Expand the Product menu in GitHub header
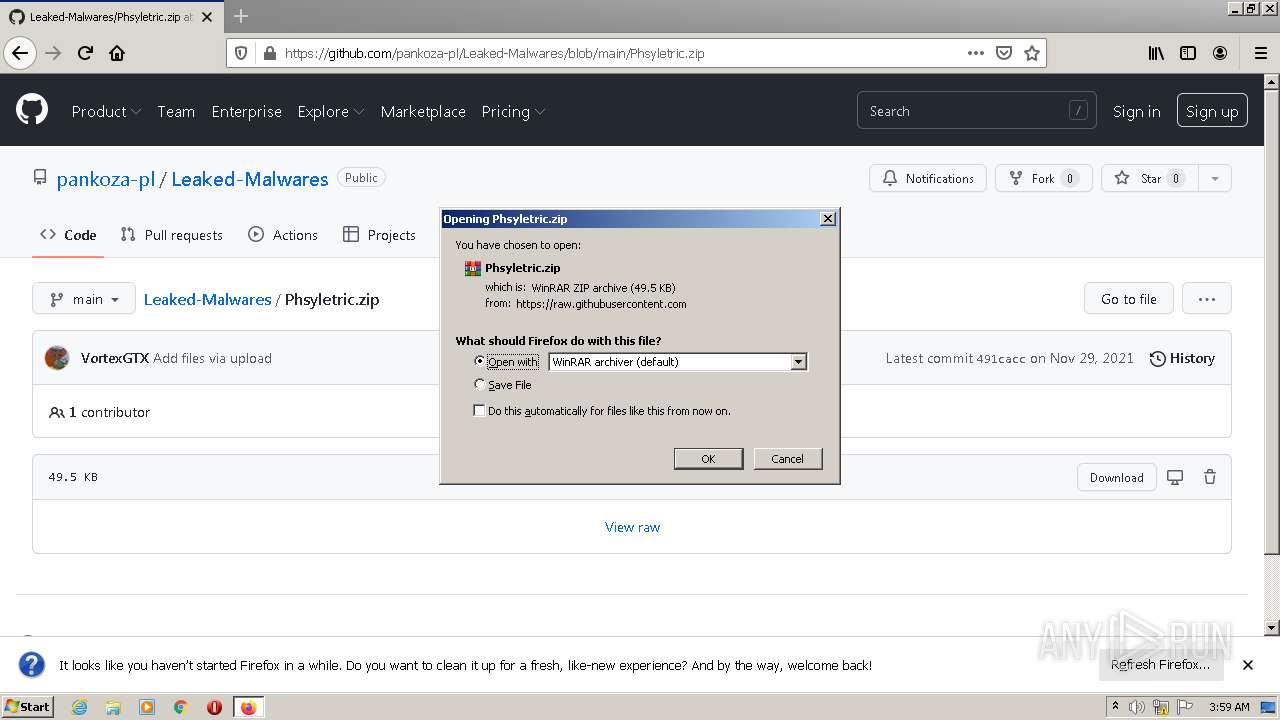1280x720 pixels. (106, 111)
